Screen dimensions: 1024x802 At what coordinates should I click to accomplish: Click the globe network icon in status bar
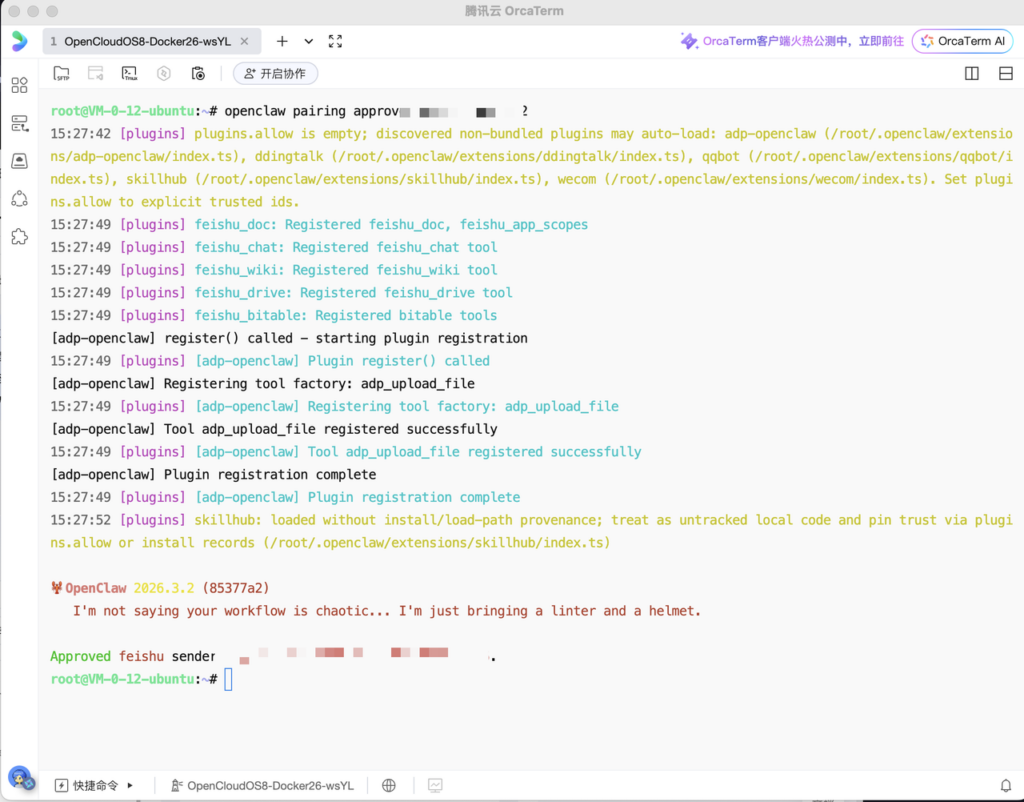389,785
